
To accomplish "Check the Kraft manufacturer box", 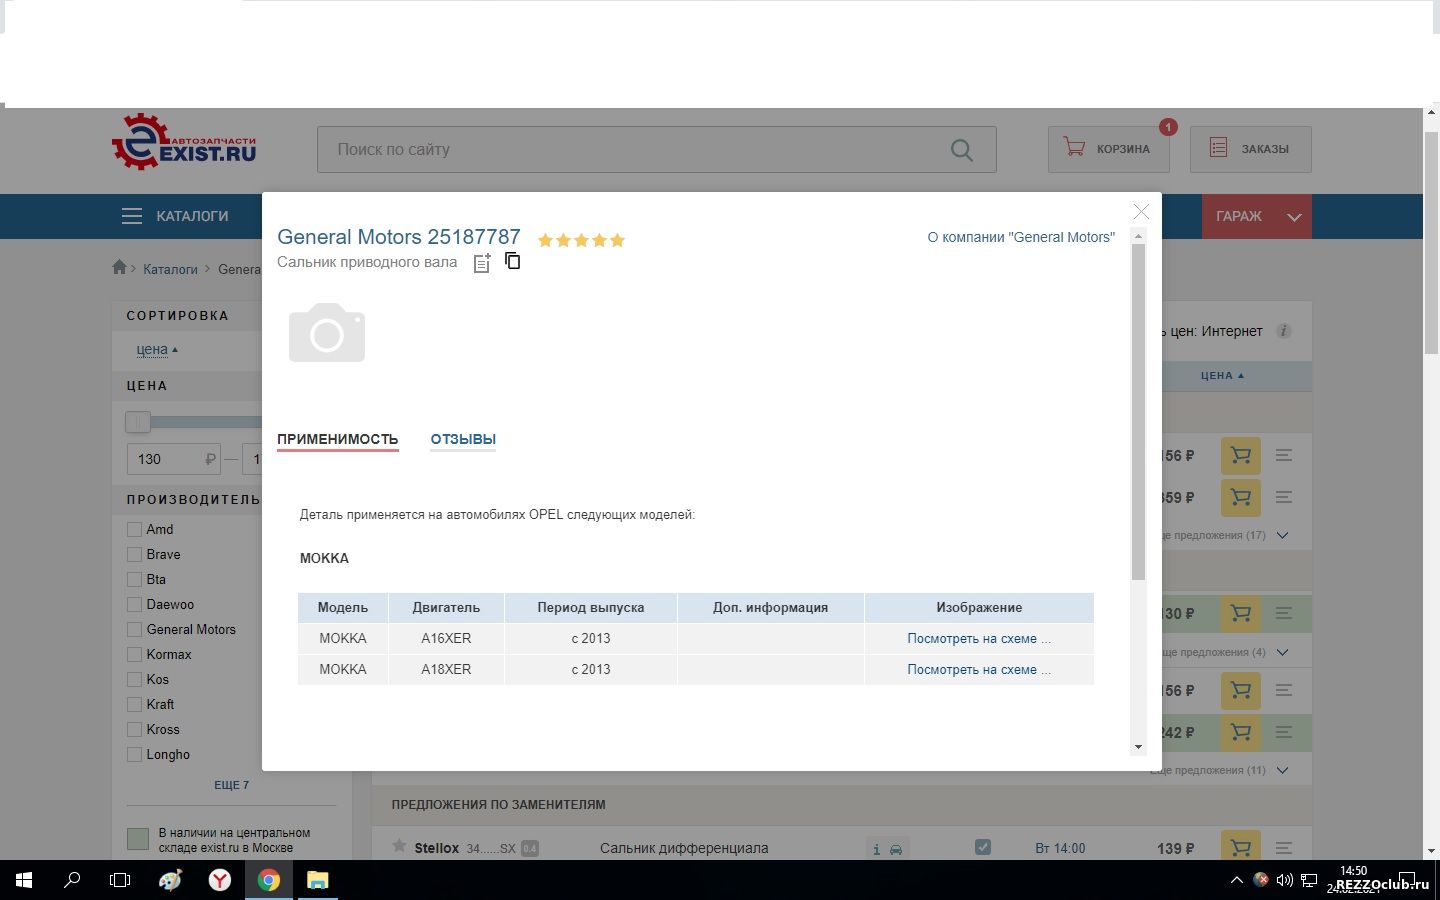I will pyautogui.click(x=134, y=704).
